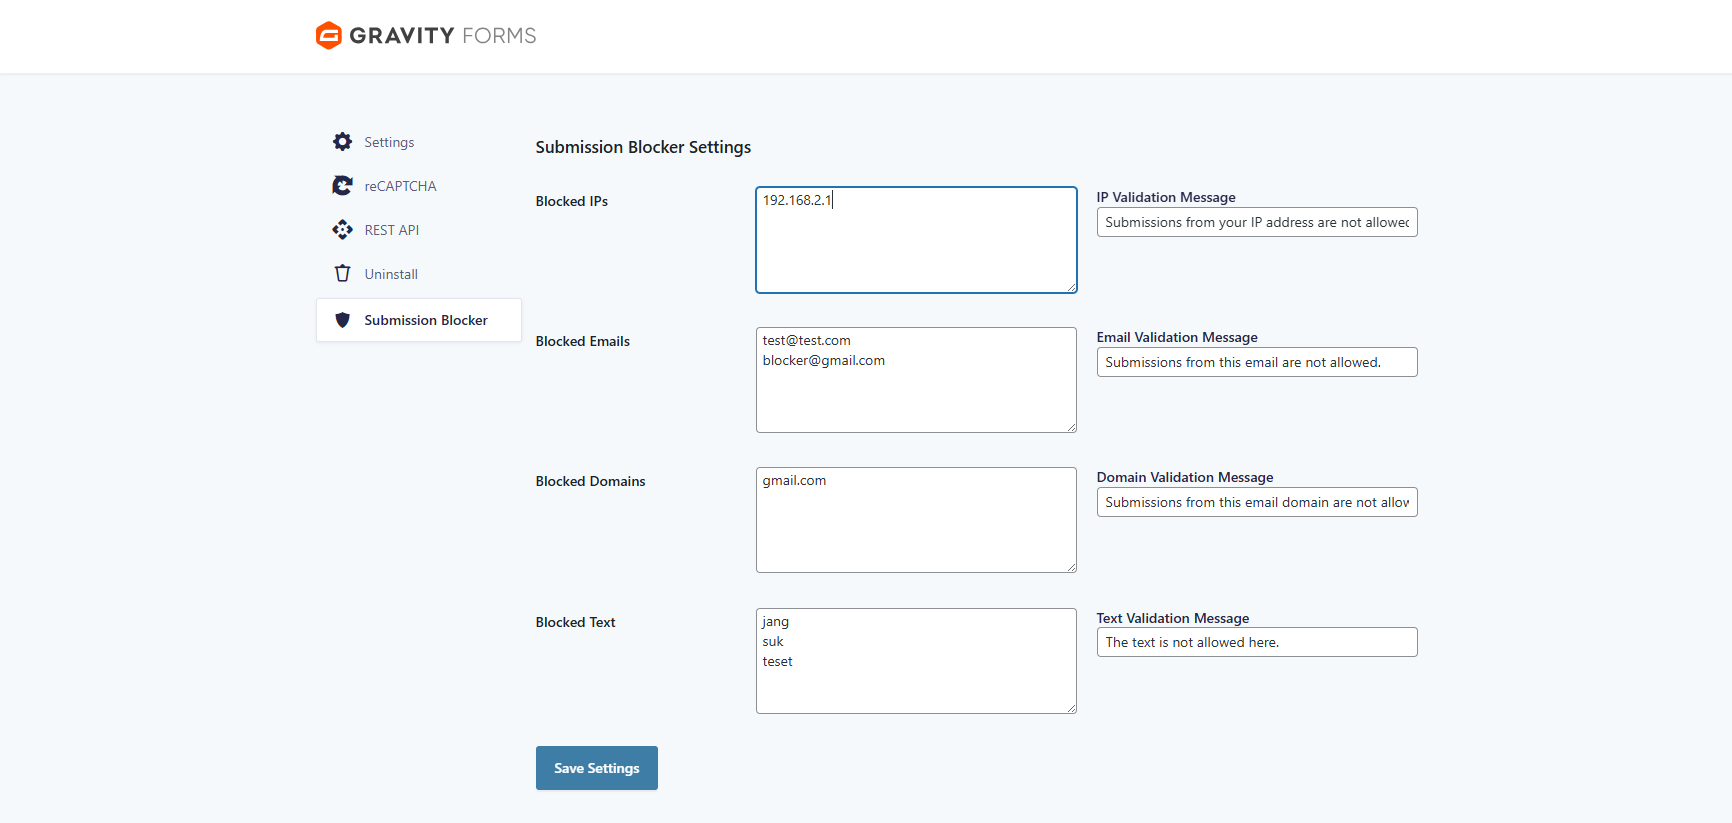Click the Gravity Forms logo icon
This screenshot has width=1732, height=823.
tap(328, 35)
